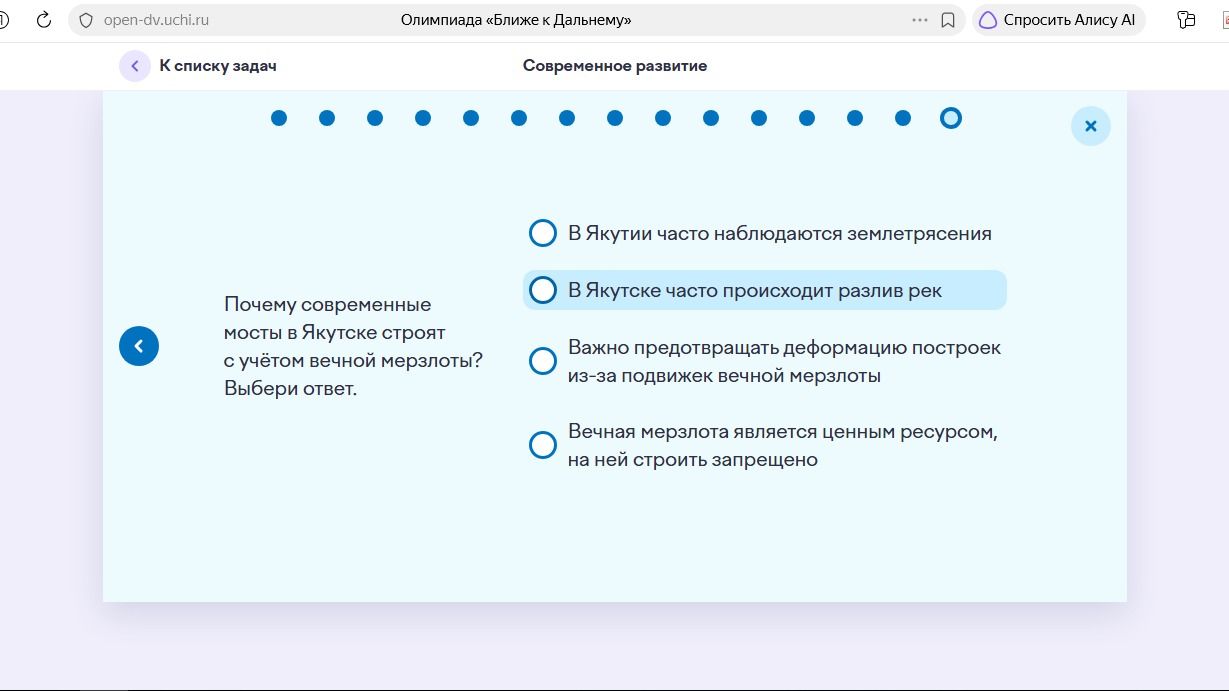Click the question text about мосты в Якутске
Viewport: 1229px width, 691px height.
[x=353, y=346]
